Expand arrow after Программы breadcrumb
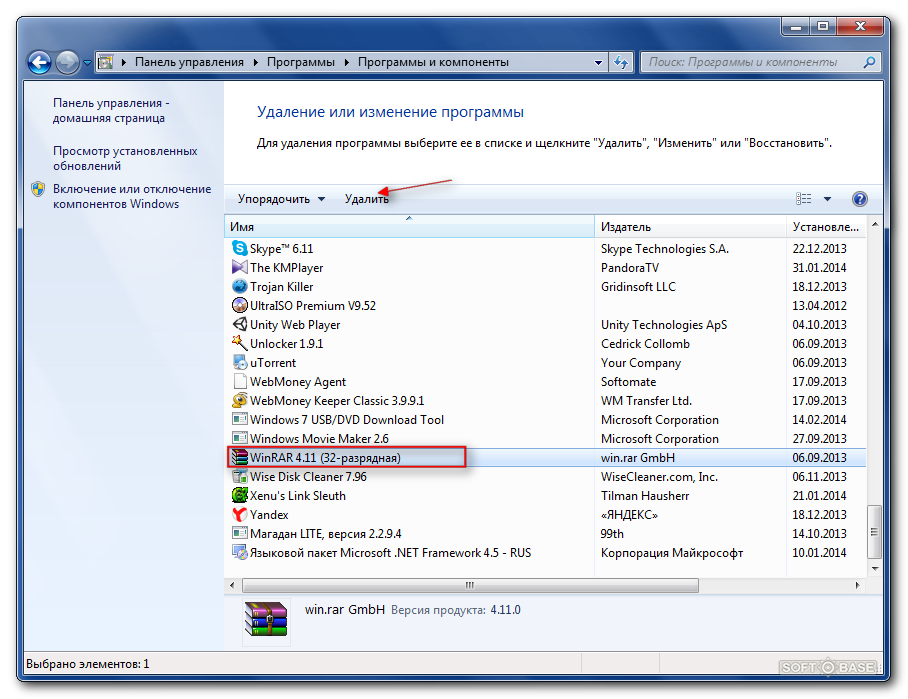 coord(346,62)
